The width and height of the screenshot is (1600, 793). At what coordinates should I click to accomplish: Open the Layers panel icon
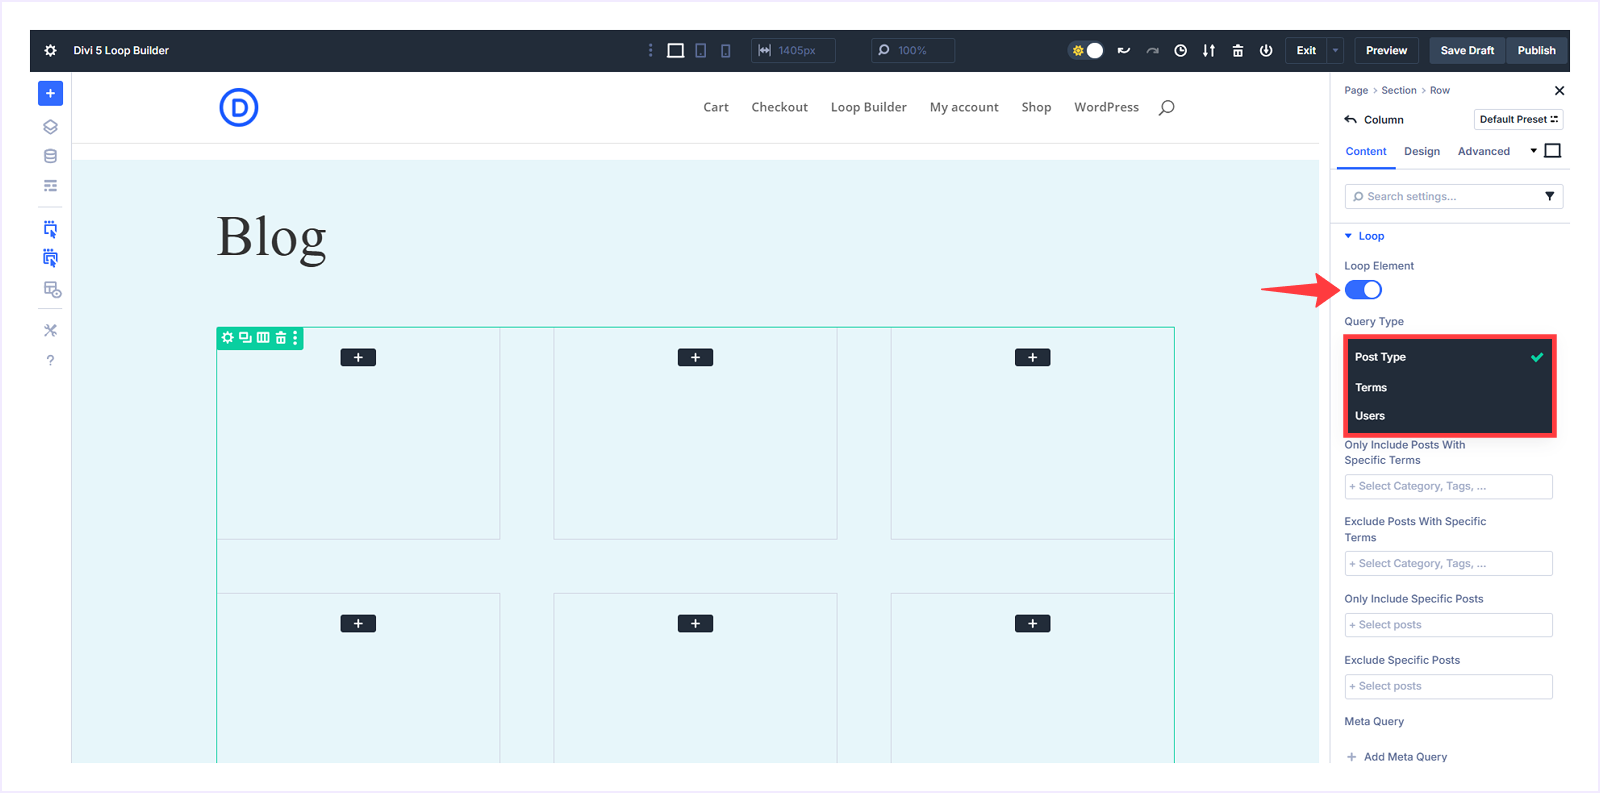(50, 127)
